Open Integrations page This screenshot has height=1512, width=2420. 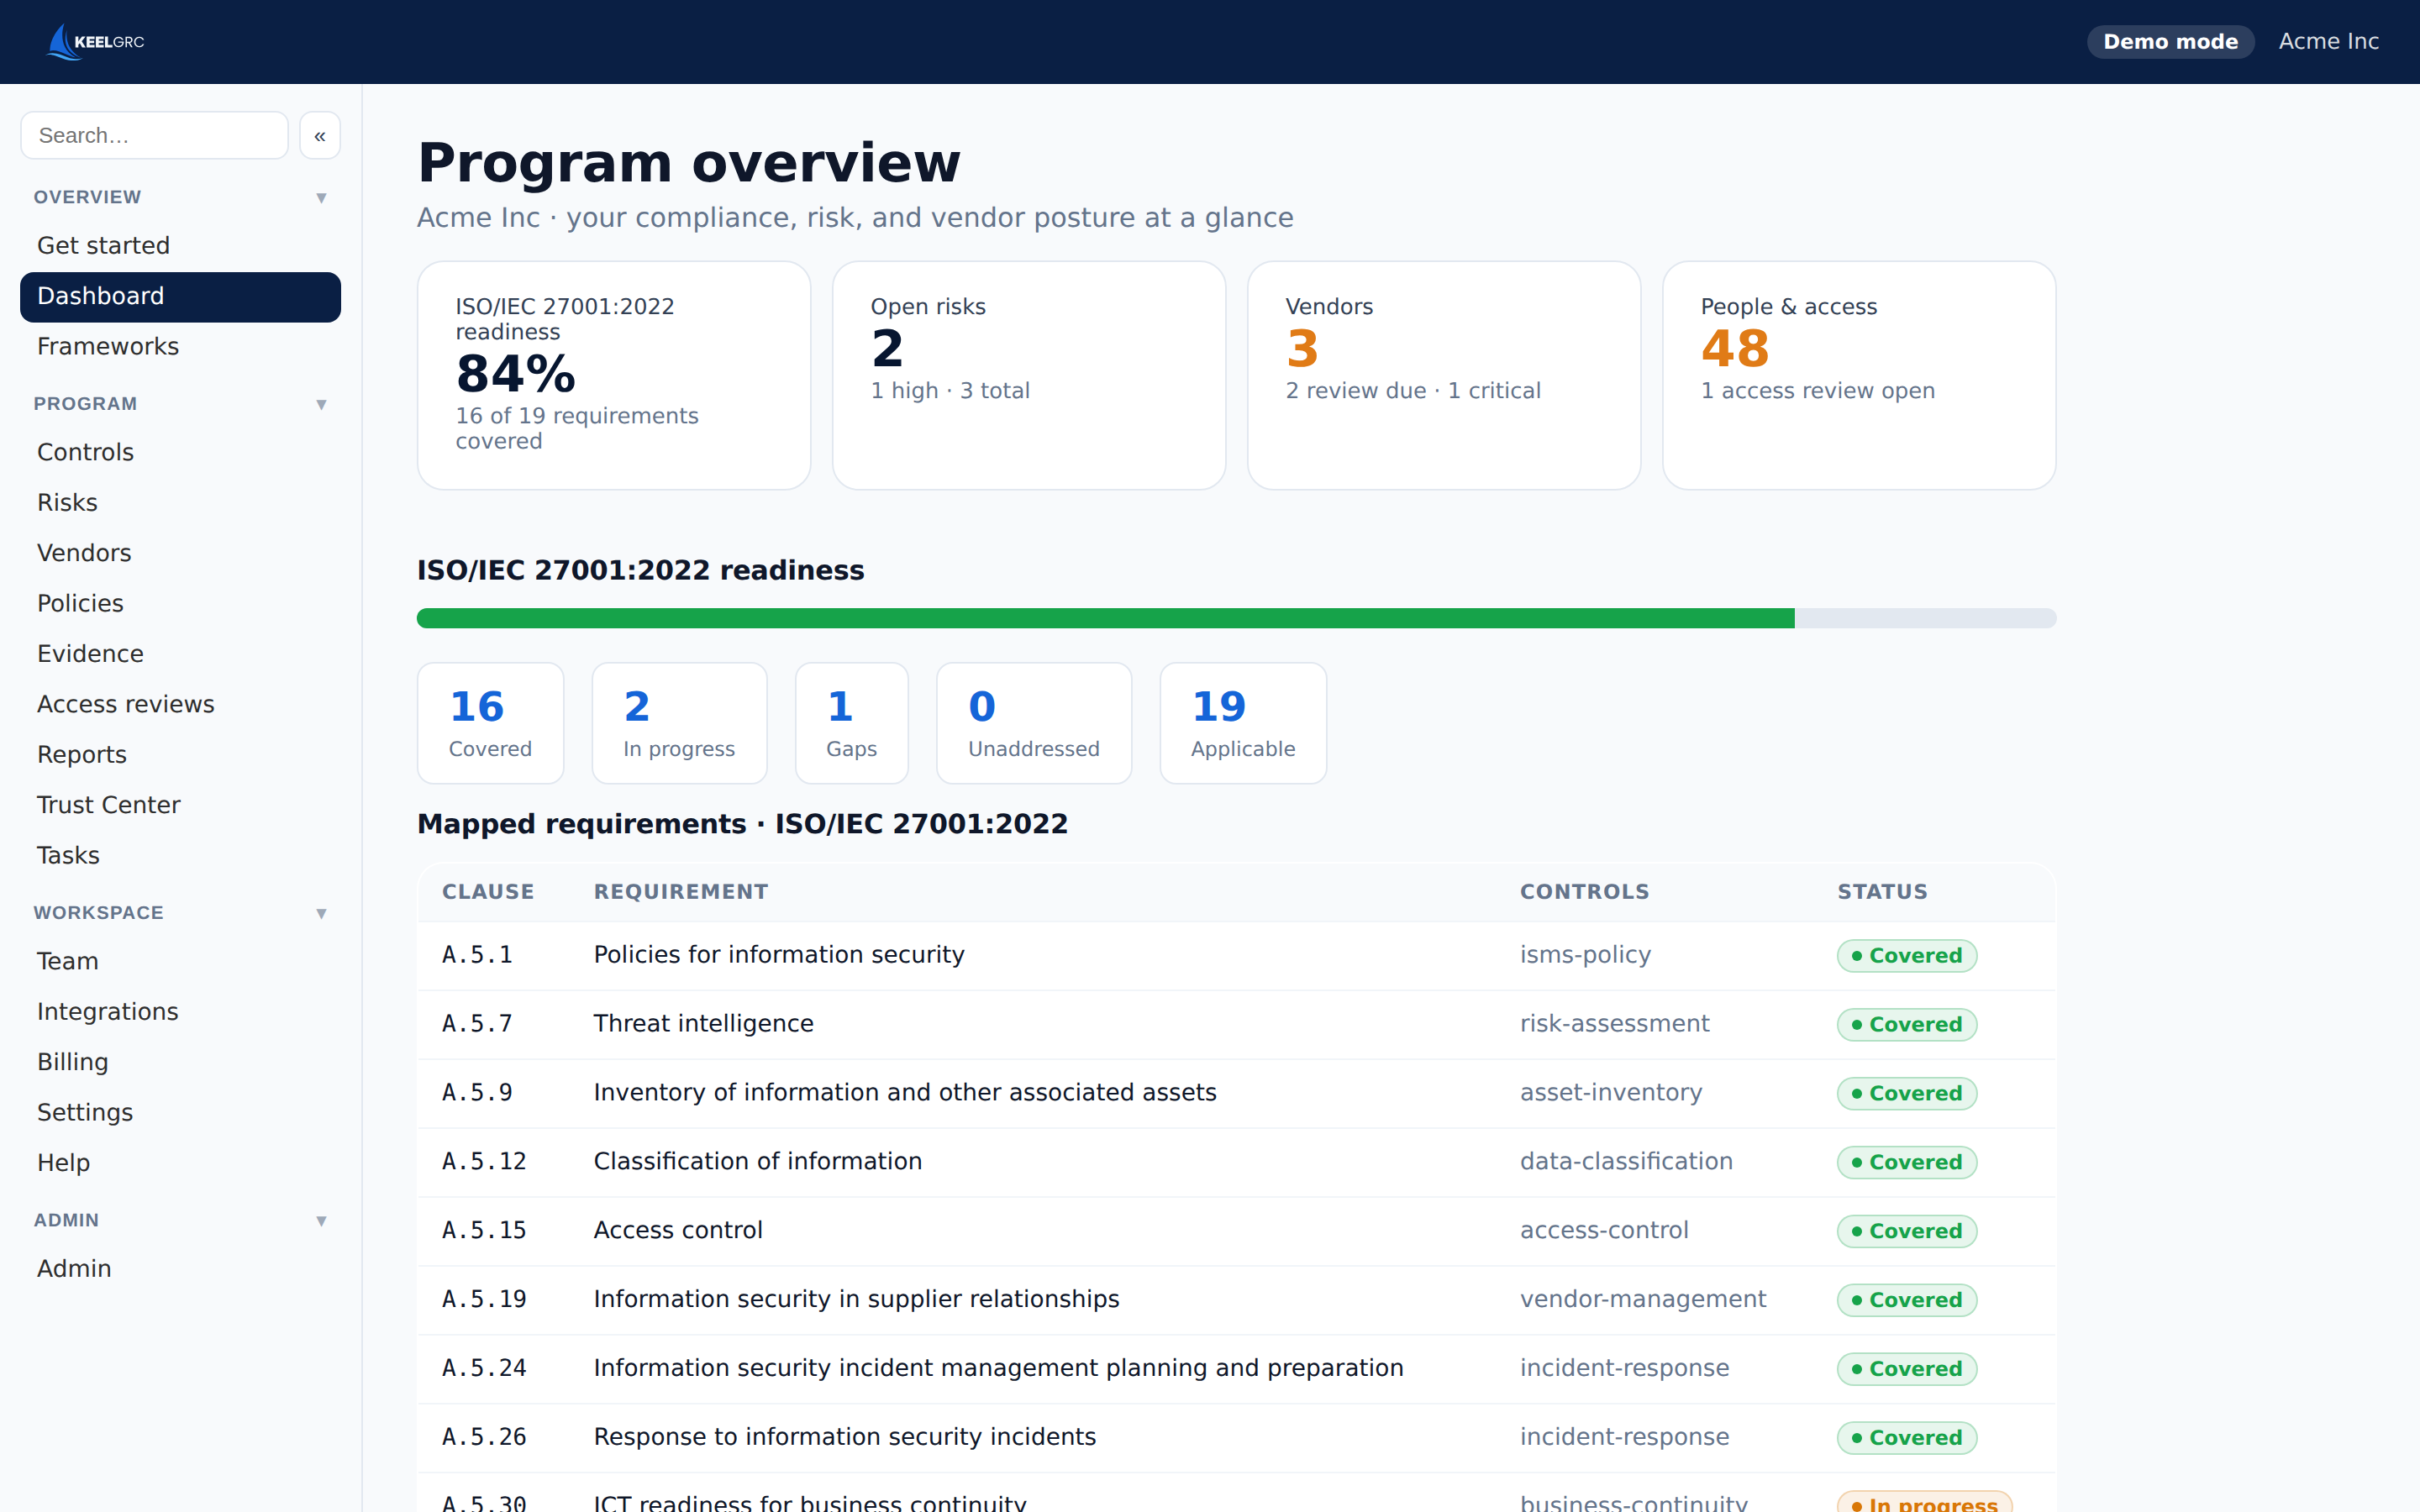point(180,1011)
